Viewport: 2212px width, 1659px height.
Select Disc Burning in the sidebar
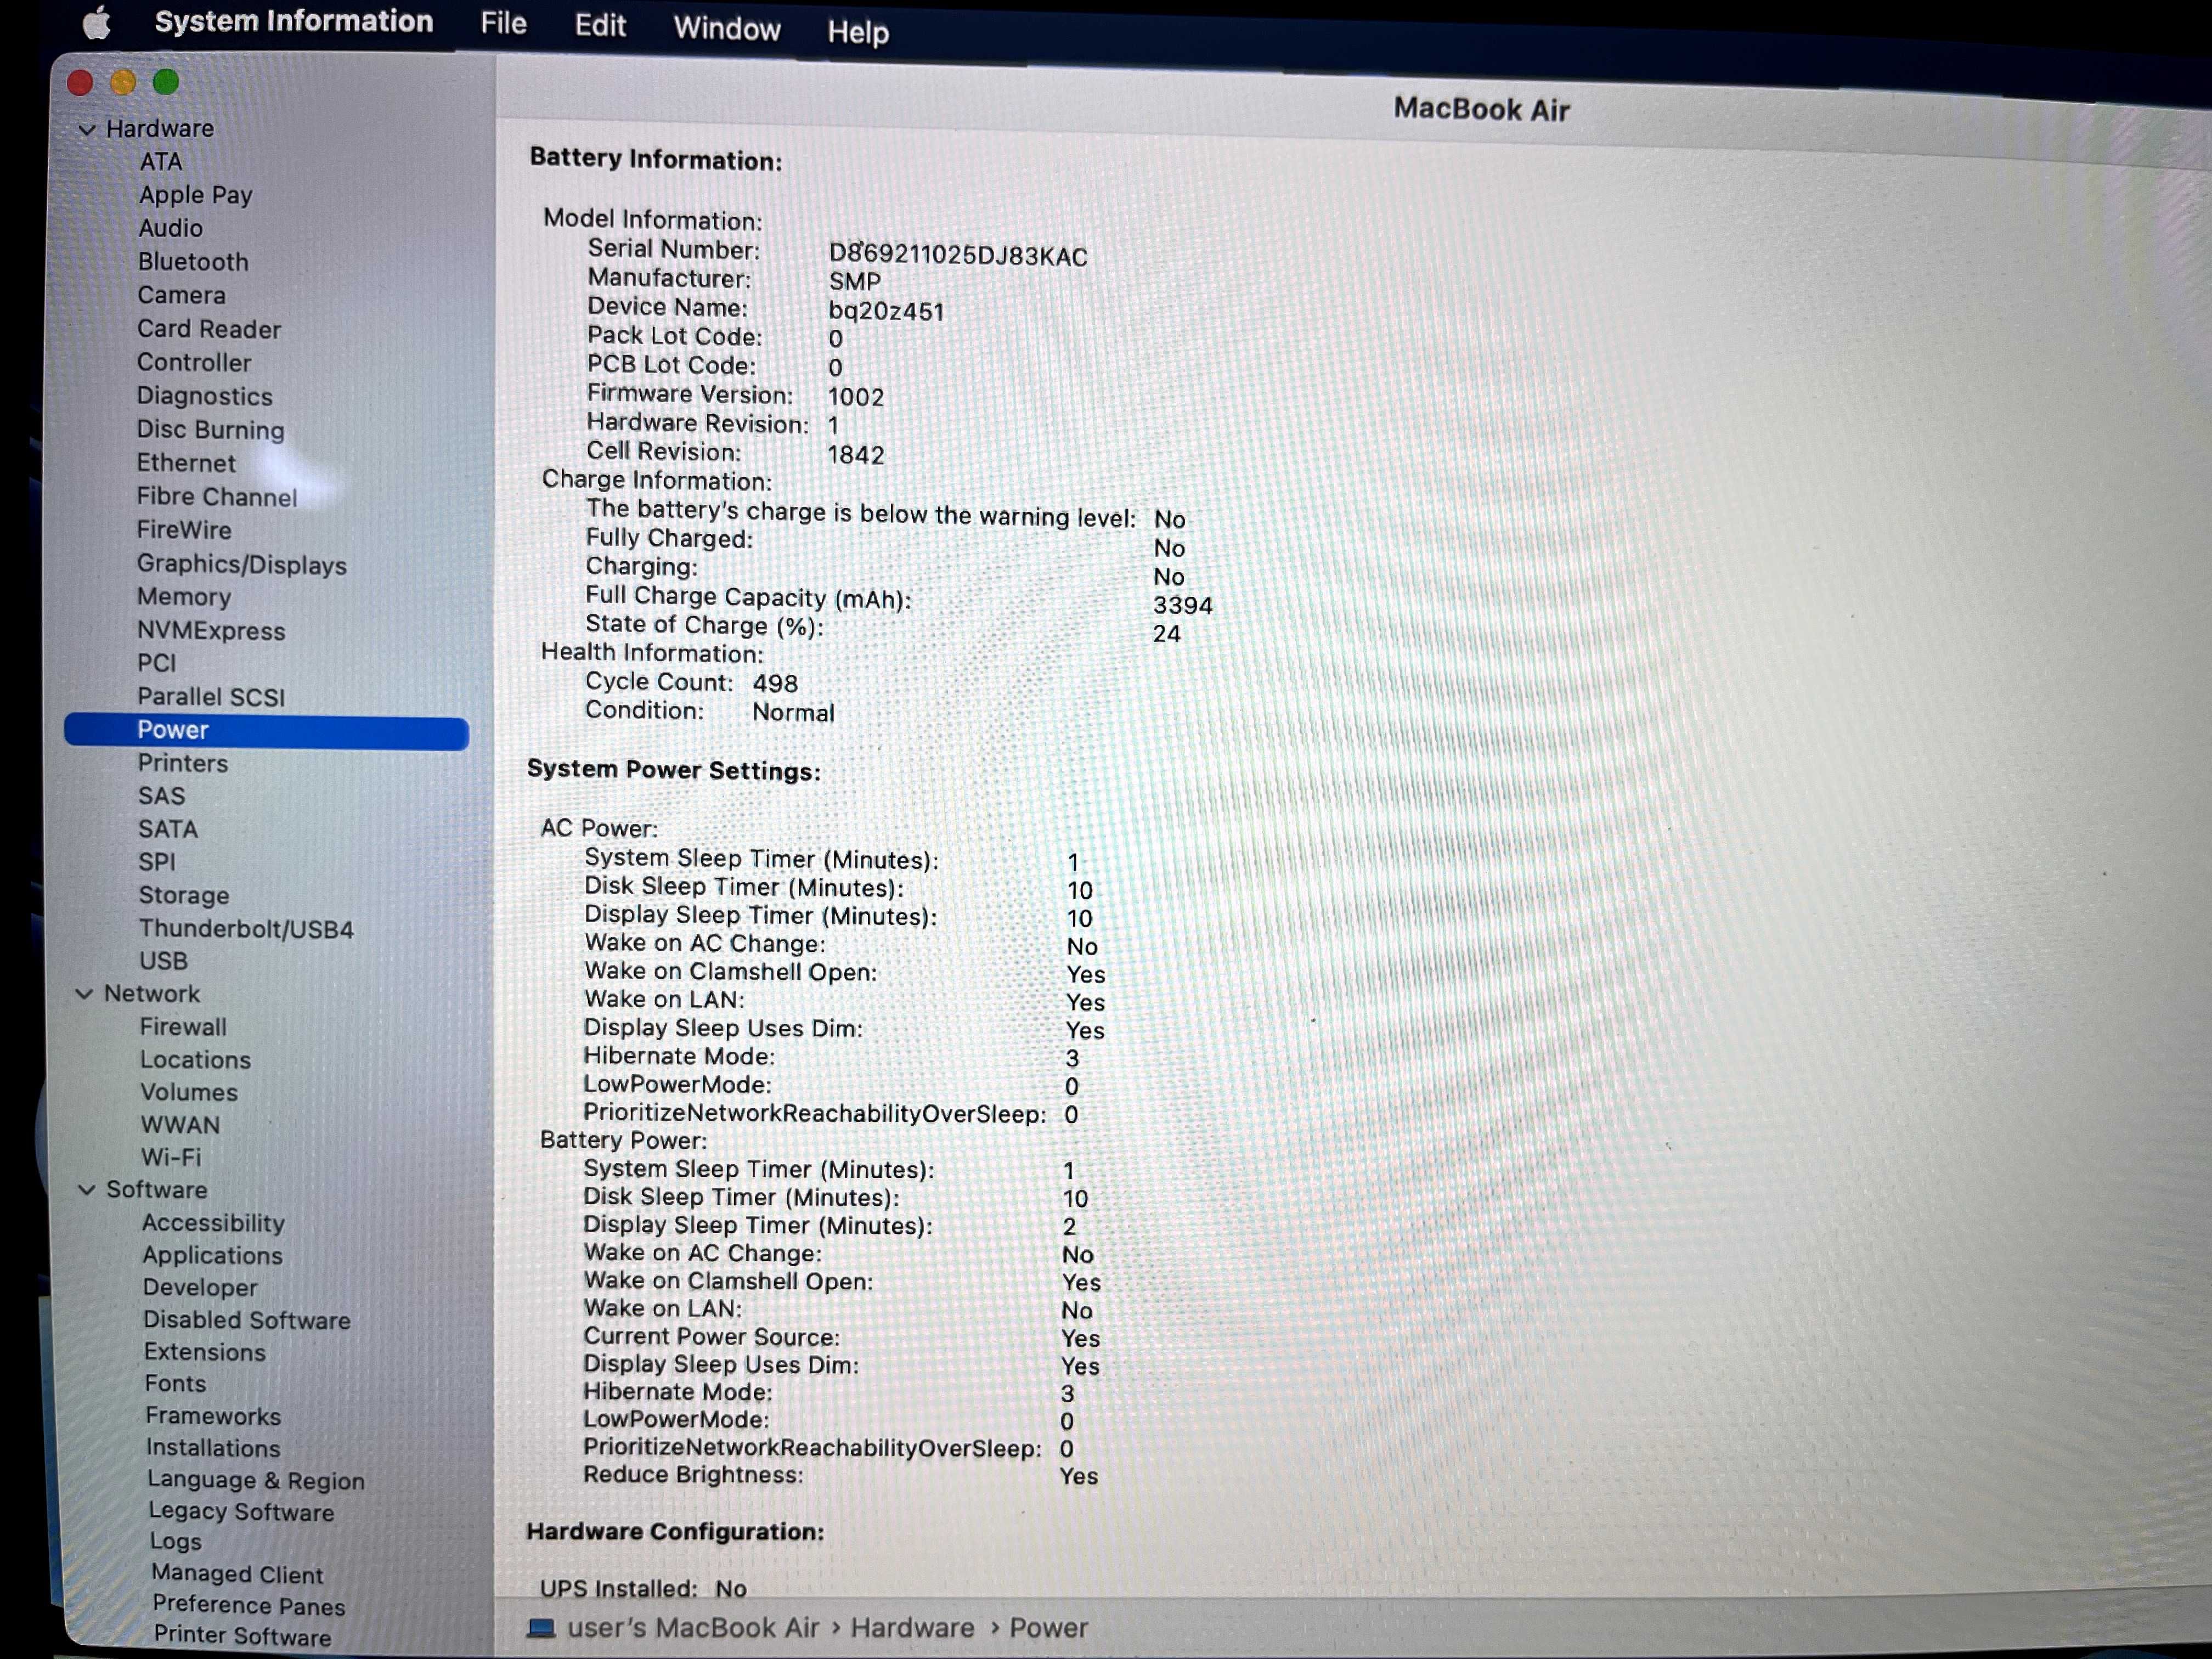211,430
